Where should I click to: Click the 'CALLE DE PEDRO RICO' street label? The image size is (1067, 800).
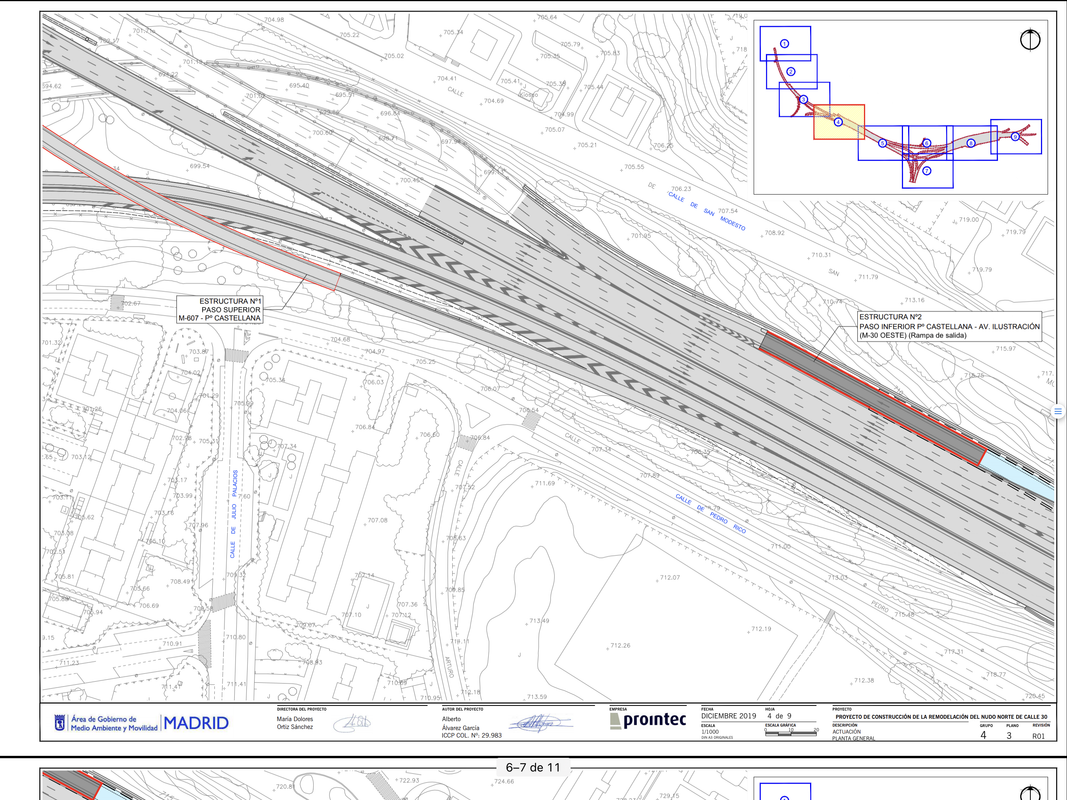pyautogui.click(x=710, y=514)
